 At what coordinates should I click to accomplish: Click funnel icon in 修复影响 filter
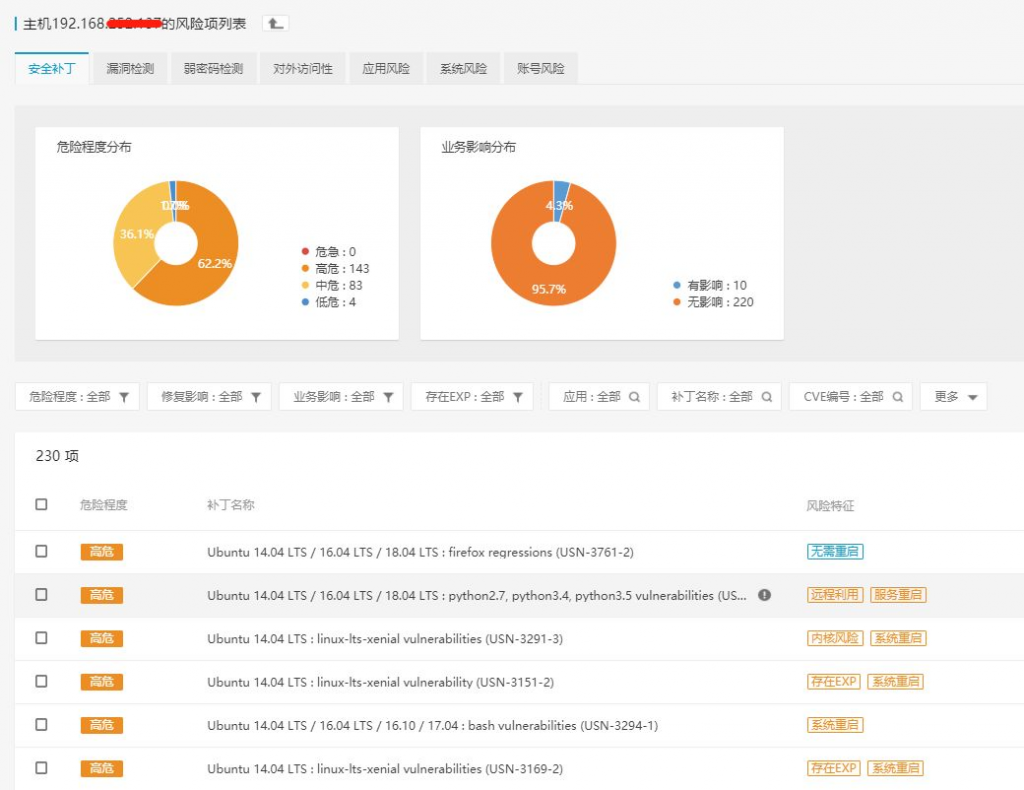(256, 397)
